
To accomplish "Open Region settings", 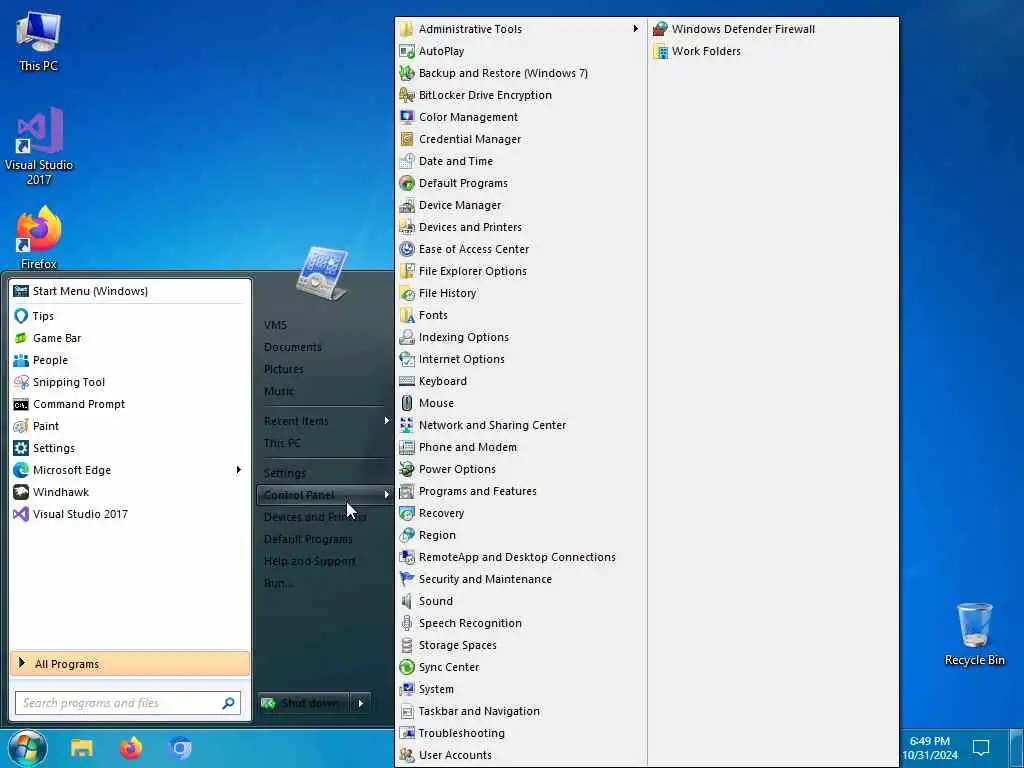I will pos(520,535).
